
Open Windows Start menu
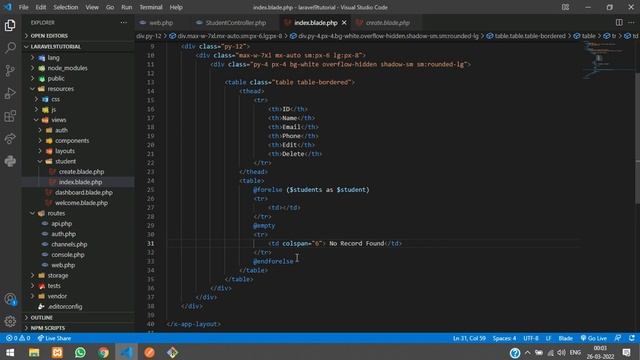coord(10,353)
